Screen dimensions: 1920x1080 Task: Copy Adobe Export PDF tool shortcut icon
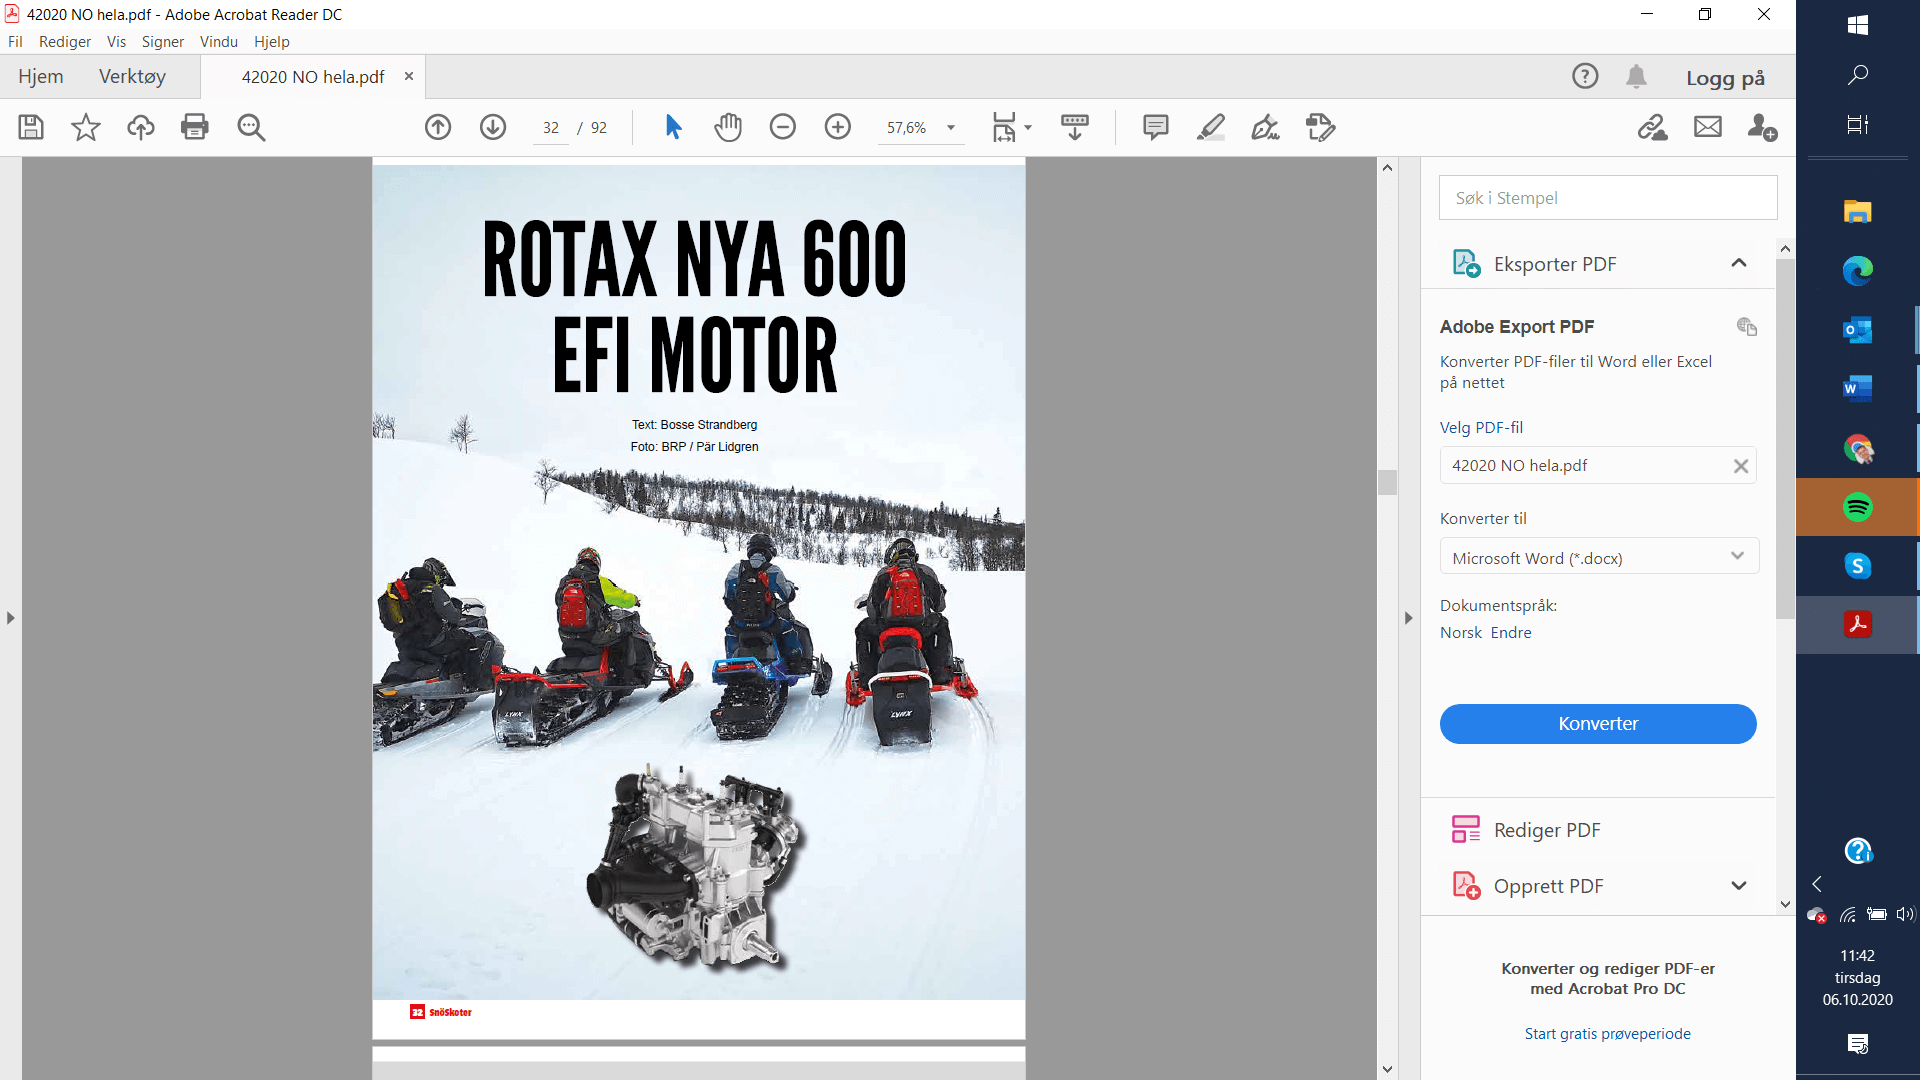(x=1747, y=326)
